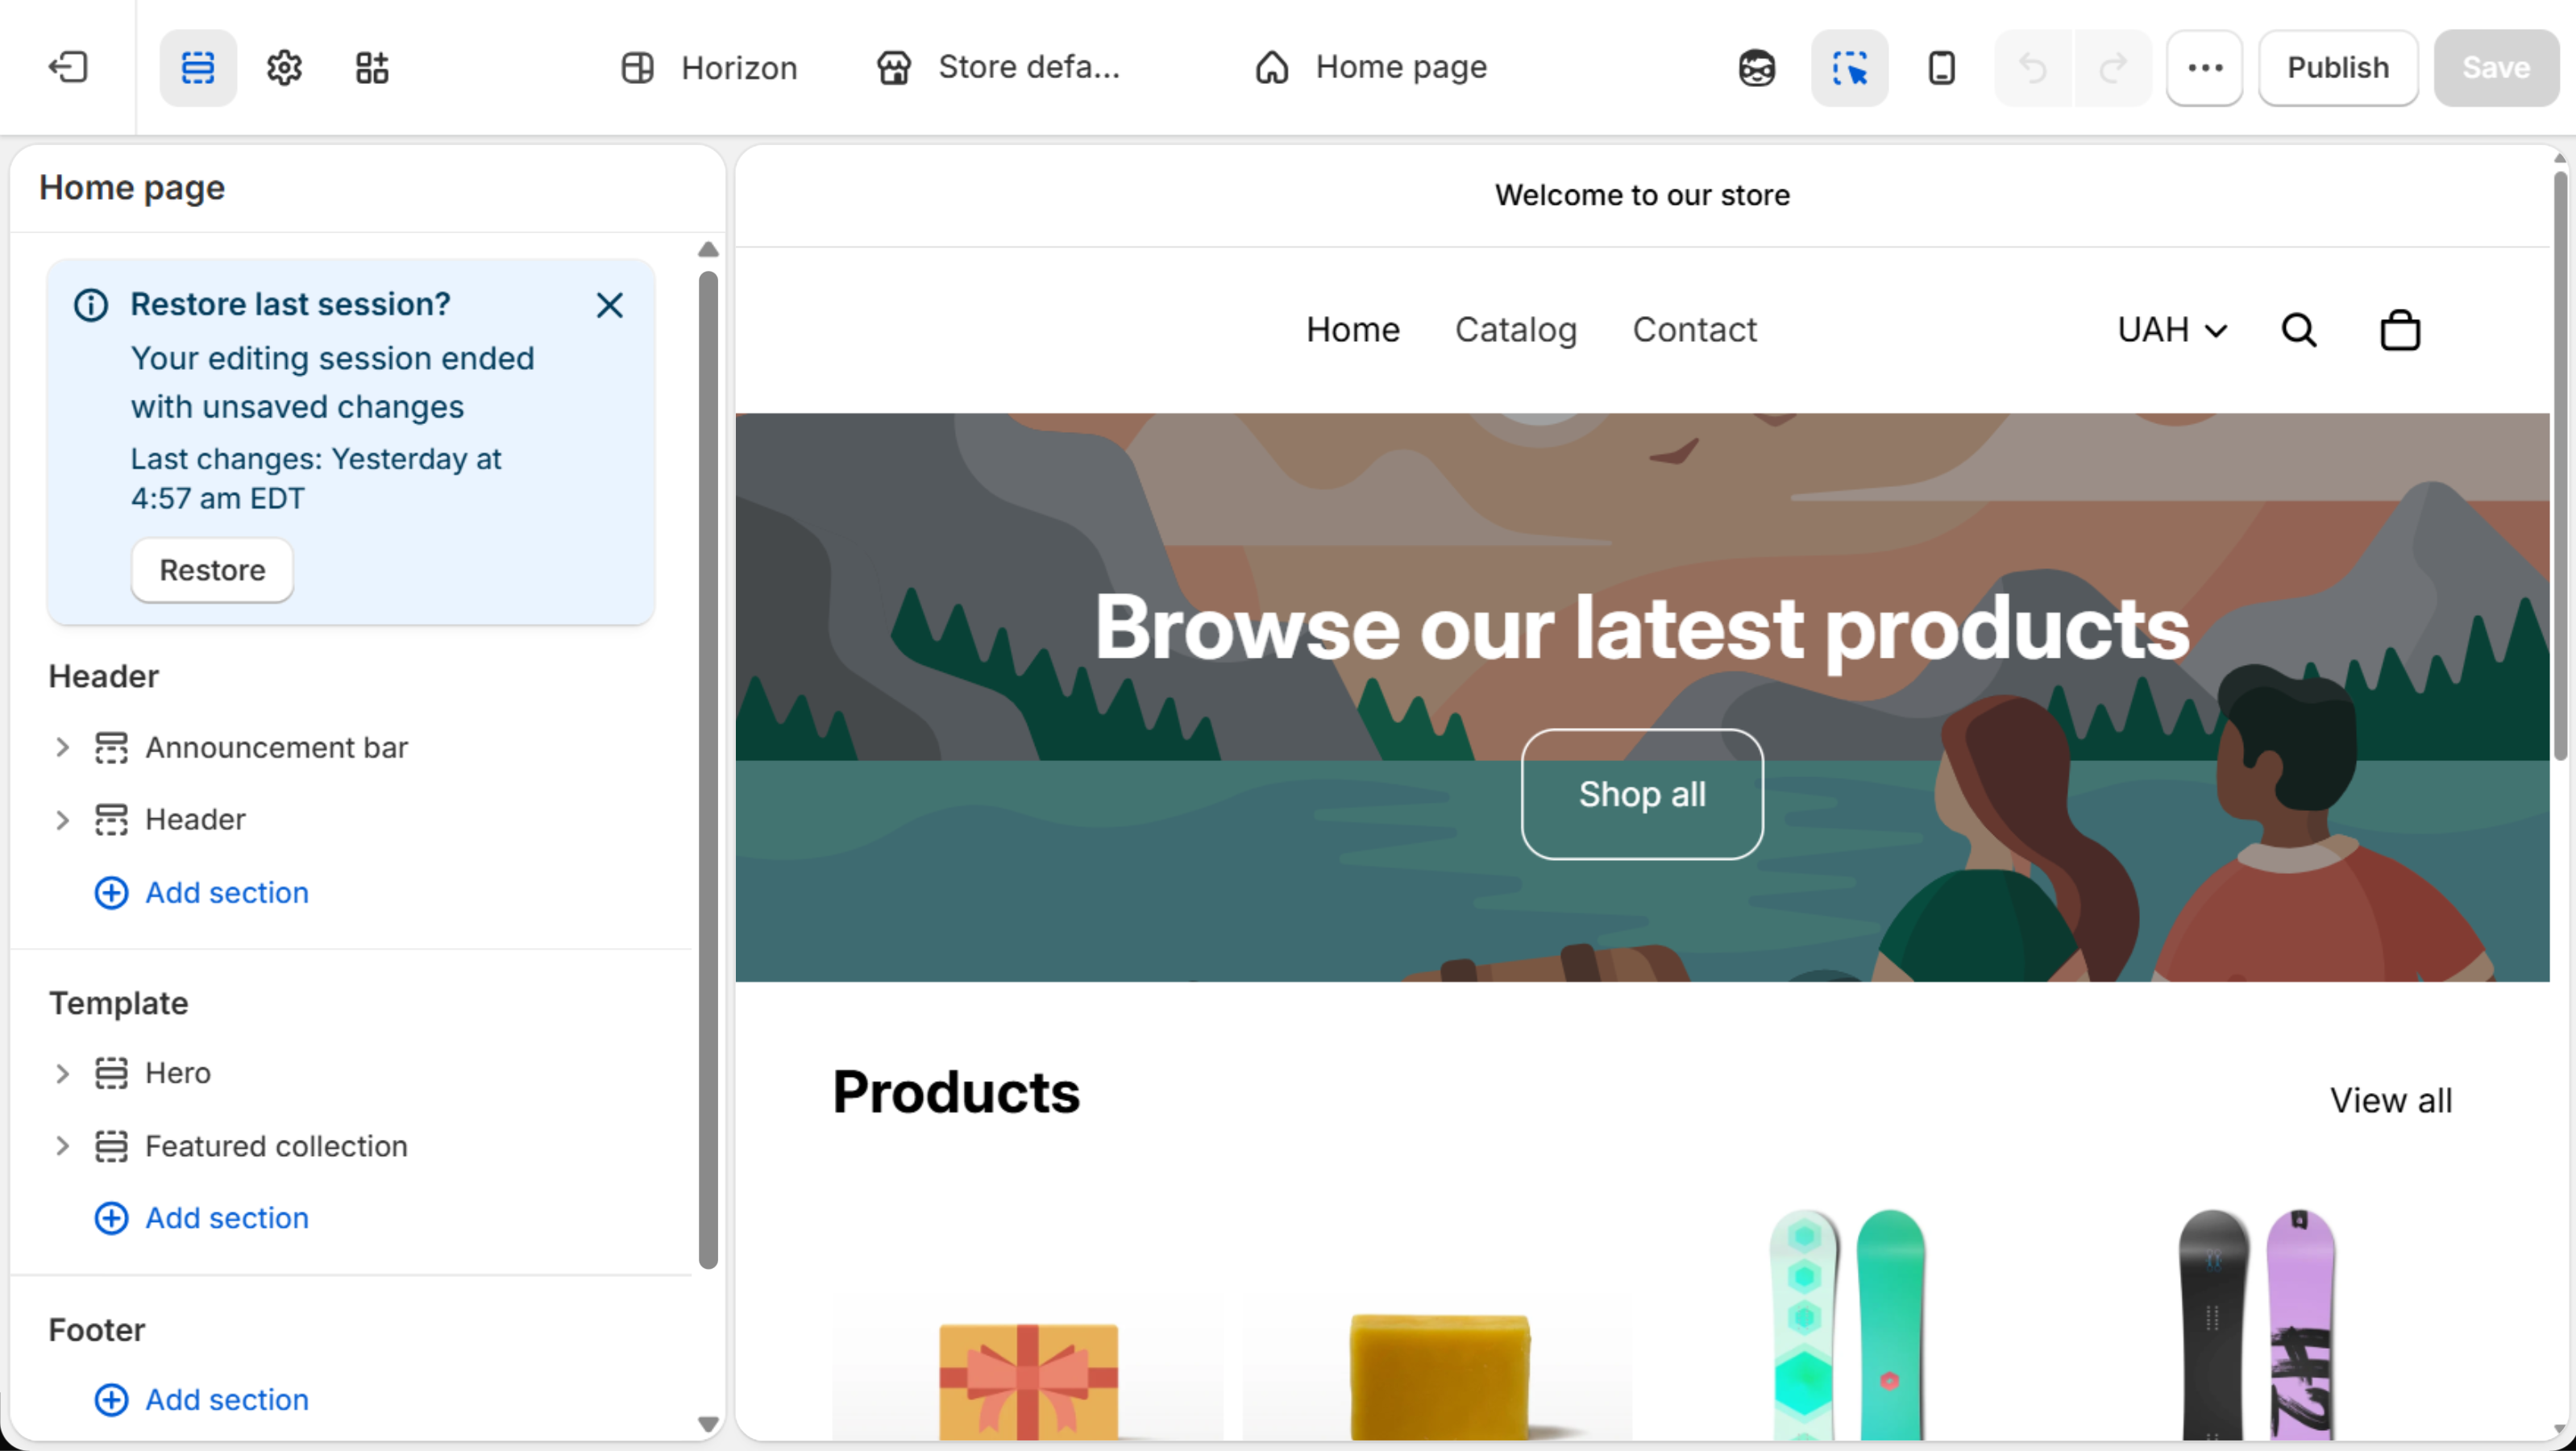Click the exit editor back icon
Screen dimensions: 2576x1451
68,67
